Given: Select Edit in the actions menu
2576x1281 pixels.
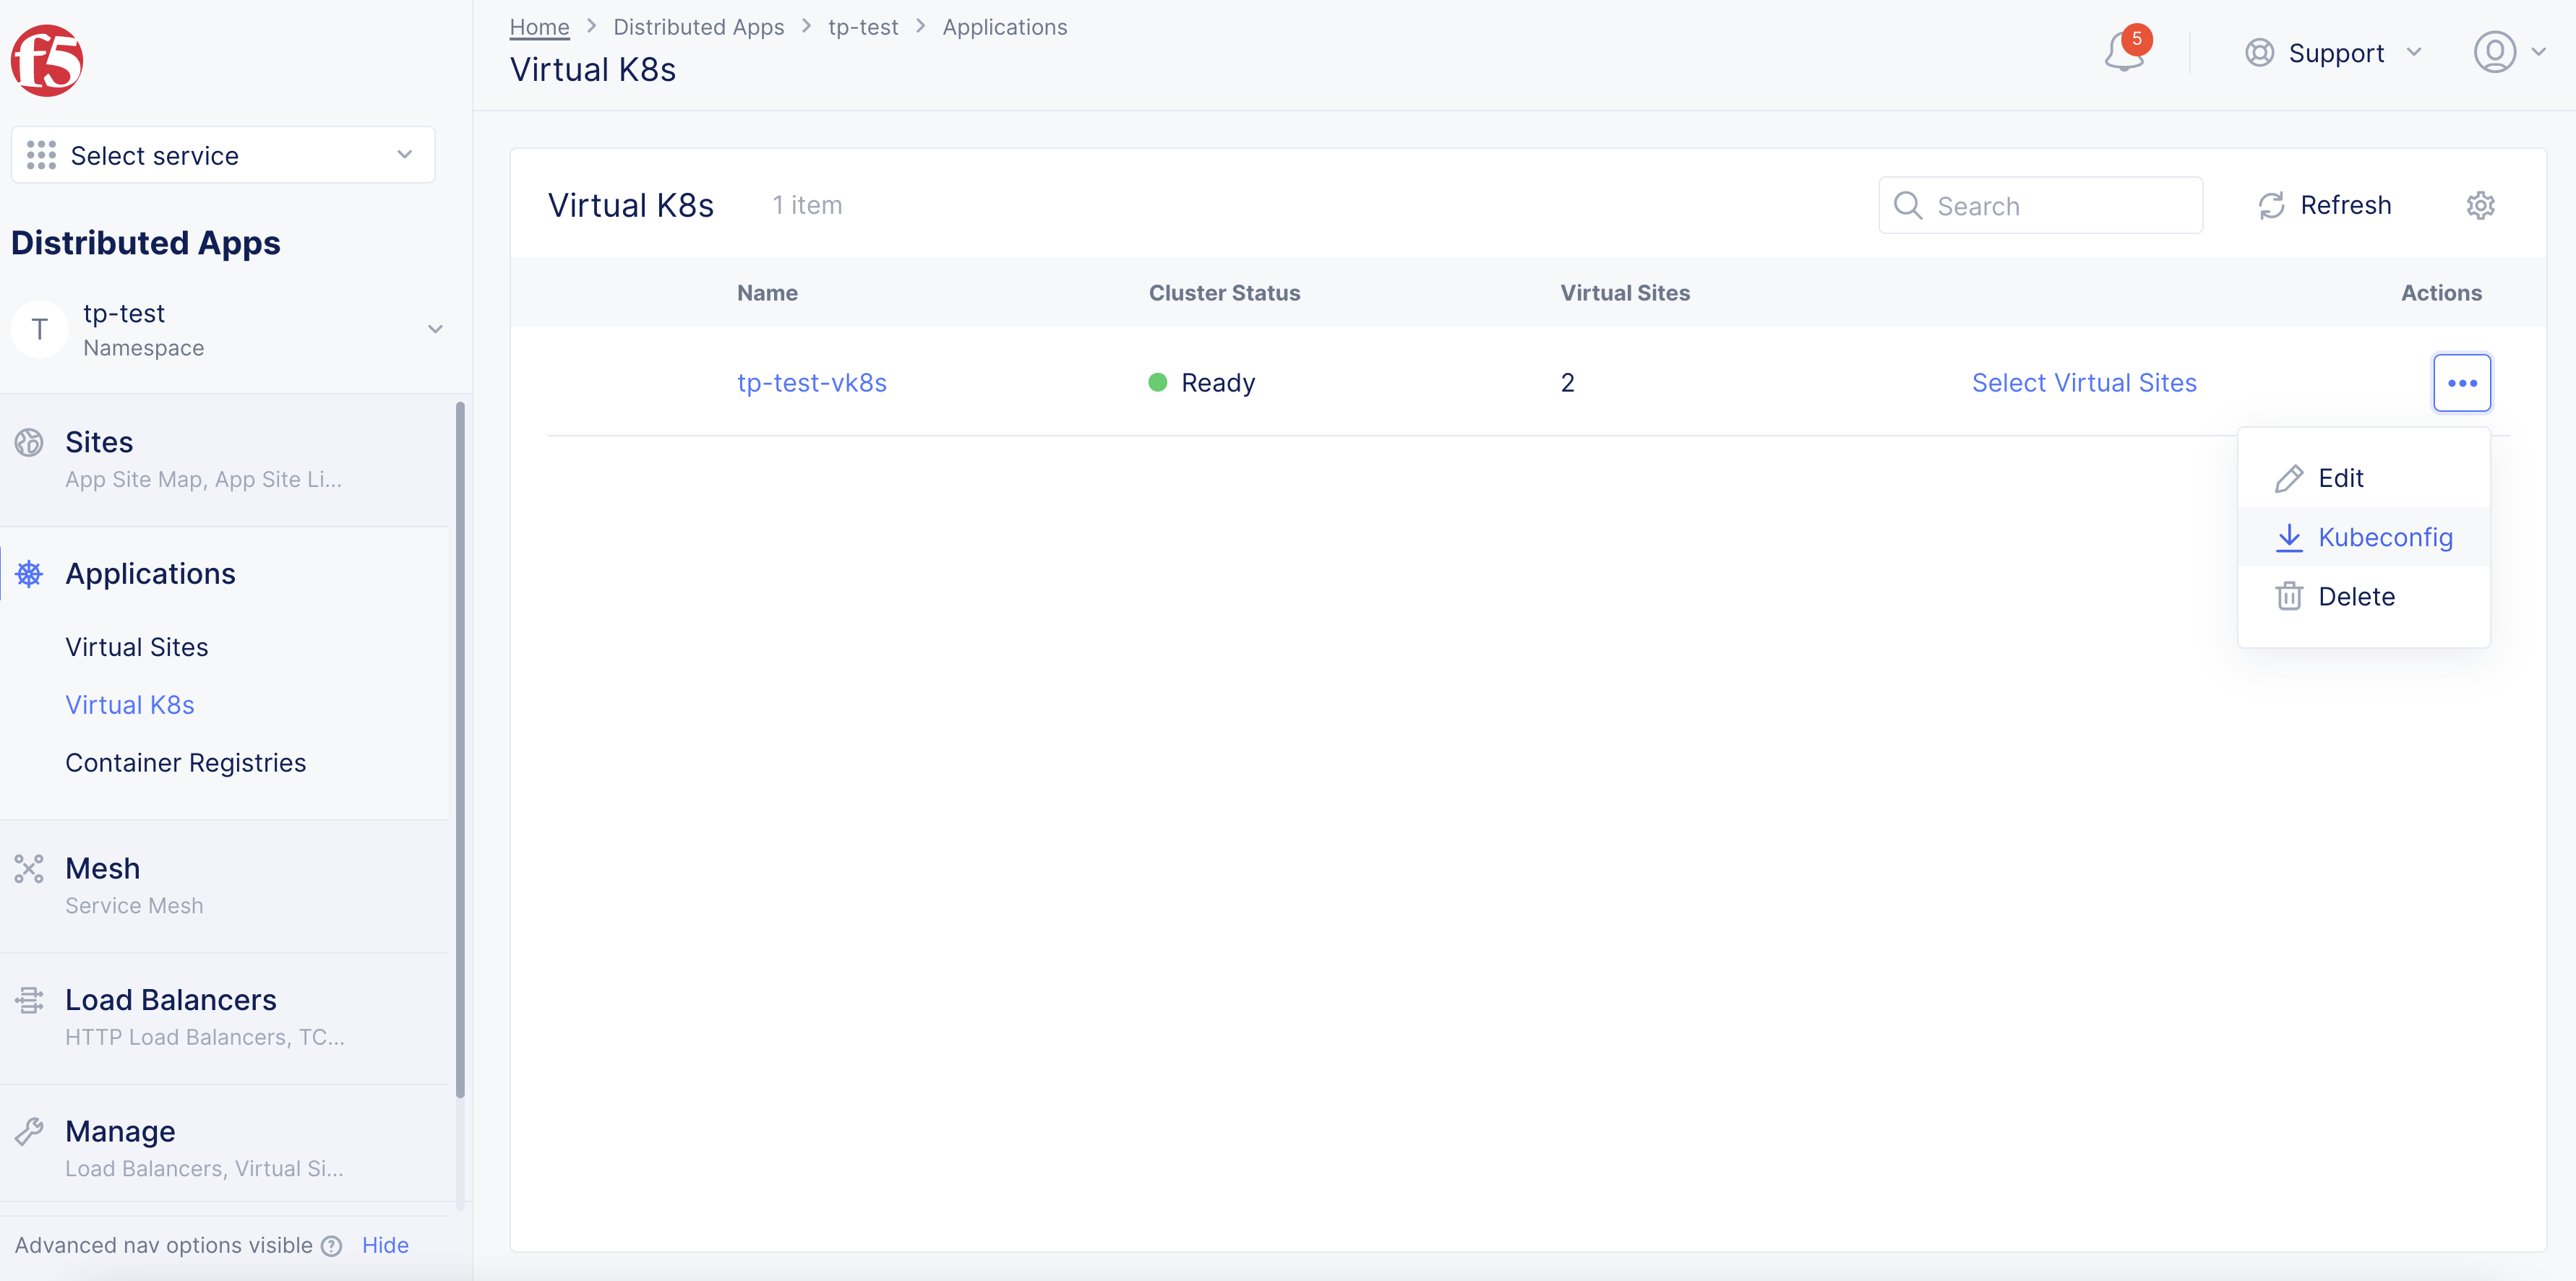Looking at the screenshot, I should [2340, 478].
